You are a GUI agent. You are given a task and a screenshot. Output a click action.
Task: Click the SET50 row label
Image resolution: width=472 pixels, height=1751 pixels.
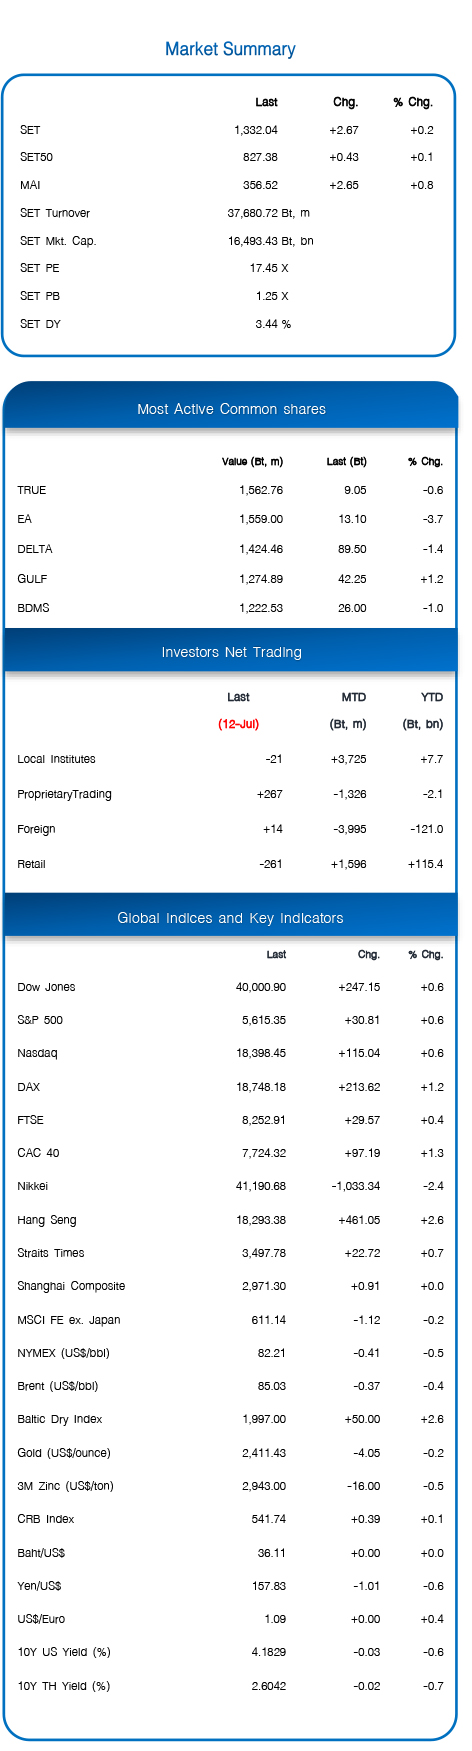[36, 157]
